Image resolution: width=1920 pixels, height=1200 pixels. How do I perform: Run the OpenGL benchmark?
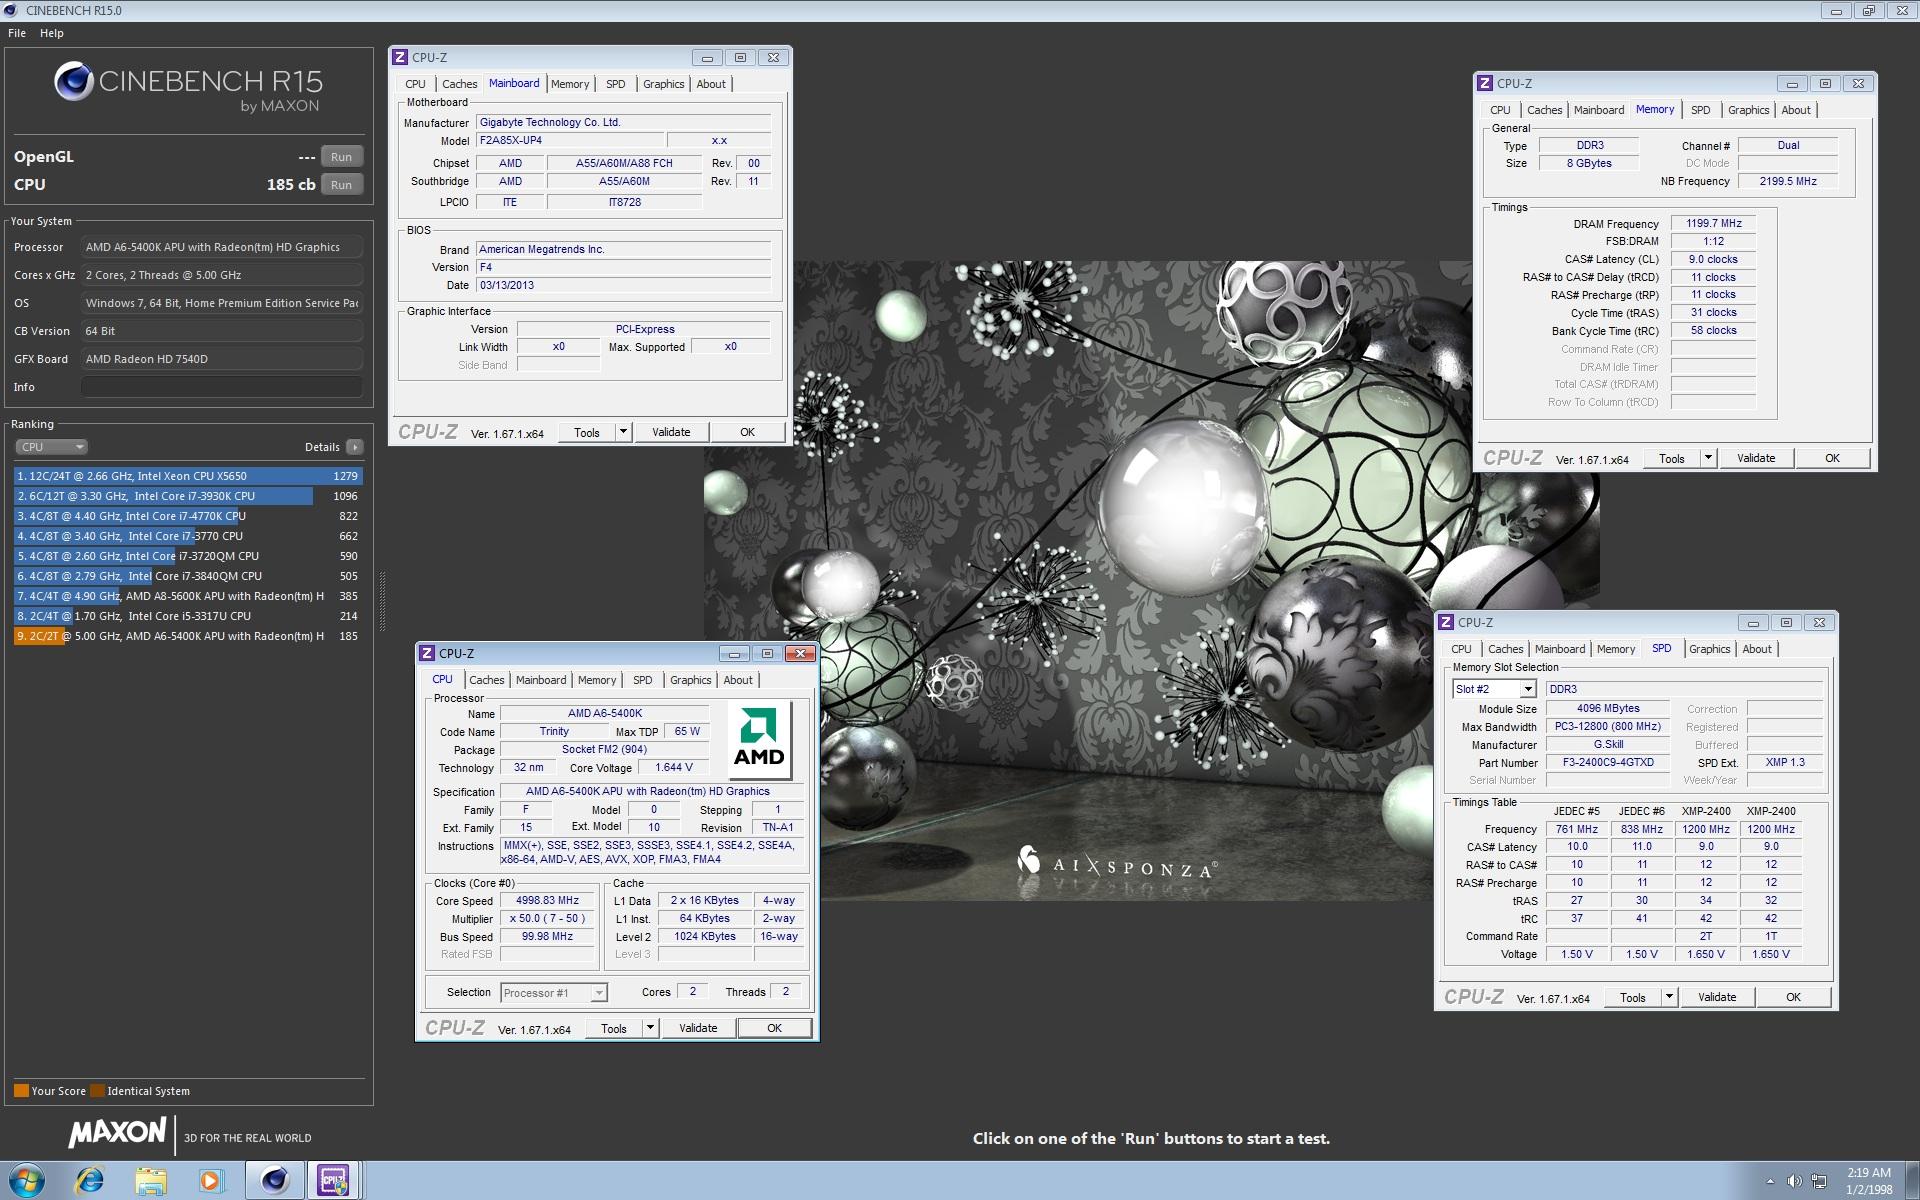click(341, 157)
